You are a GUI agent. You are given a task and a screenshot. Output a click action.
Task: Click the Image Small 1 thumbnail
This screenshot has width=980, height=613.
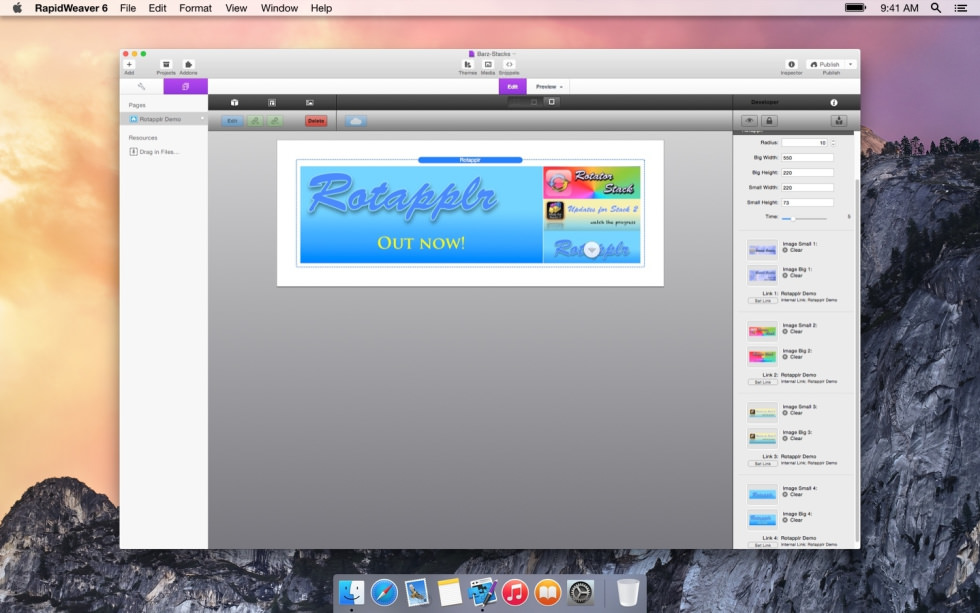pos(762,249)
